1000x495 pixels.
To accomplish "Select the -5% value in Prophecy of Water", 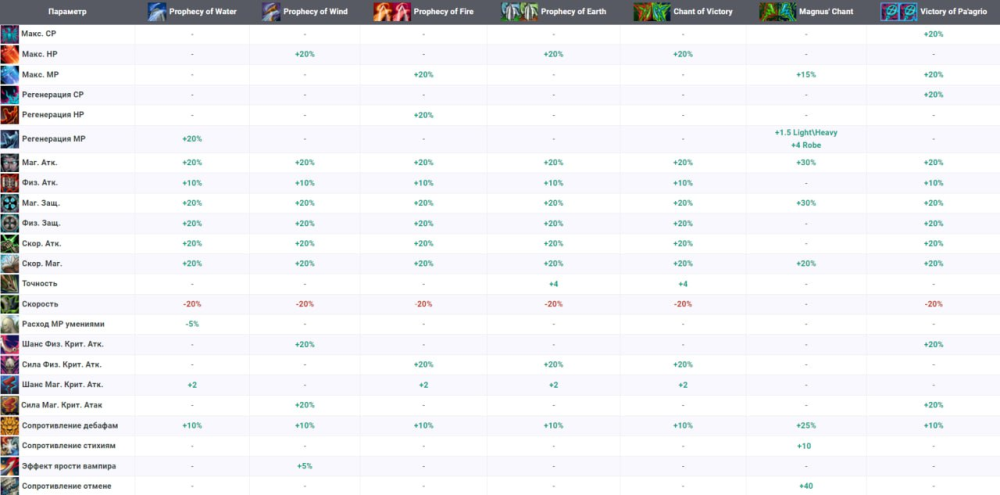I will click(192, 324).
